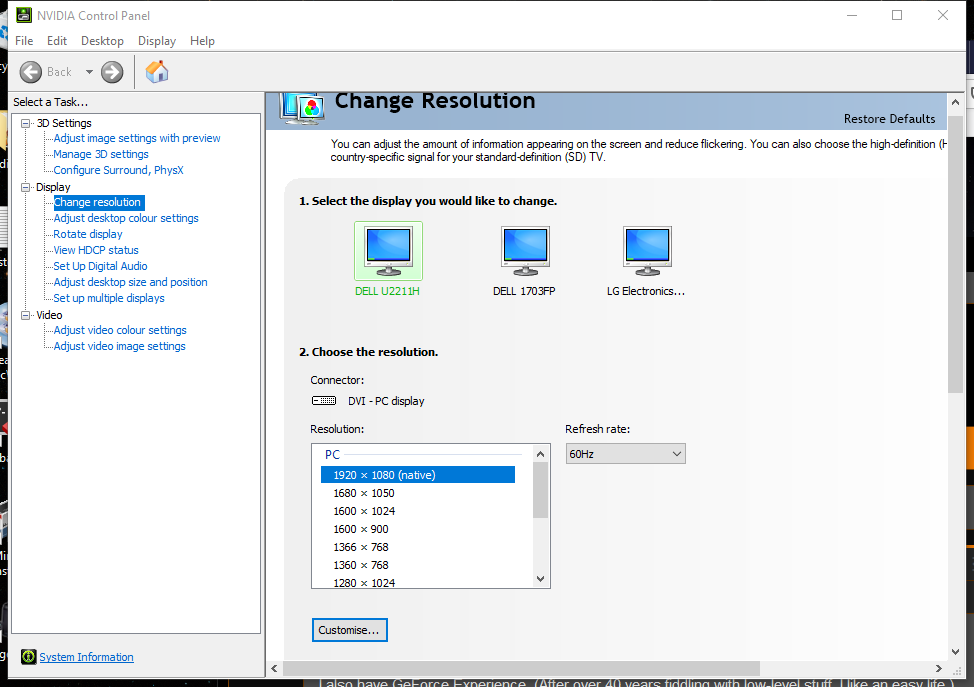This screenshot has height=687, width=974.
Task: Open Adjust image settings with preview
Action: pyautogui.click(x=137, y=138)
